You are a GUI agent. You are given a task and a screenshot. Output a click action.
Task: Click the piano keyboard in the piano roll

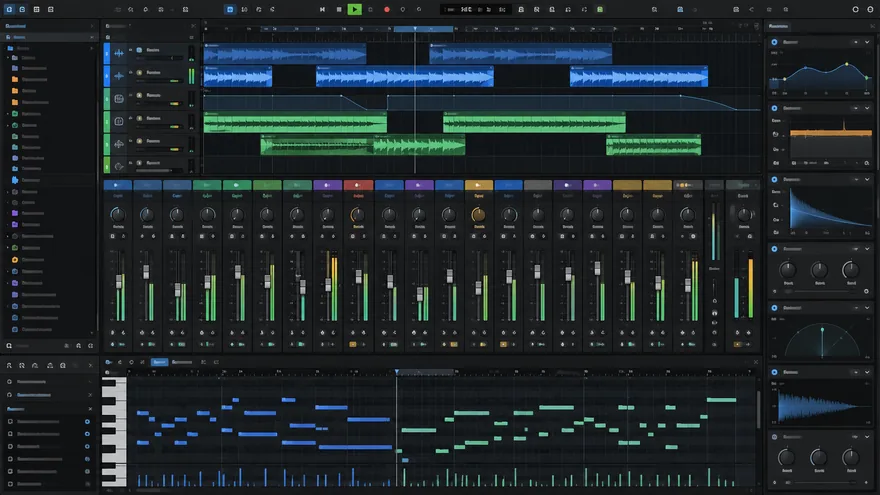pyautogui.click(x=114, y=432)
